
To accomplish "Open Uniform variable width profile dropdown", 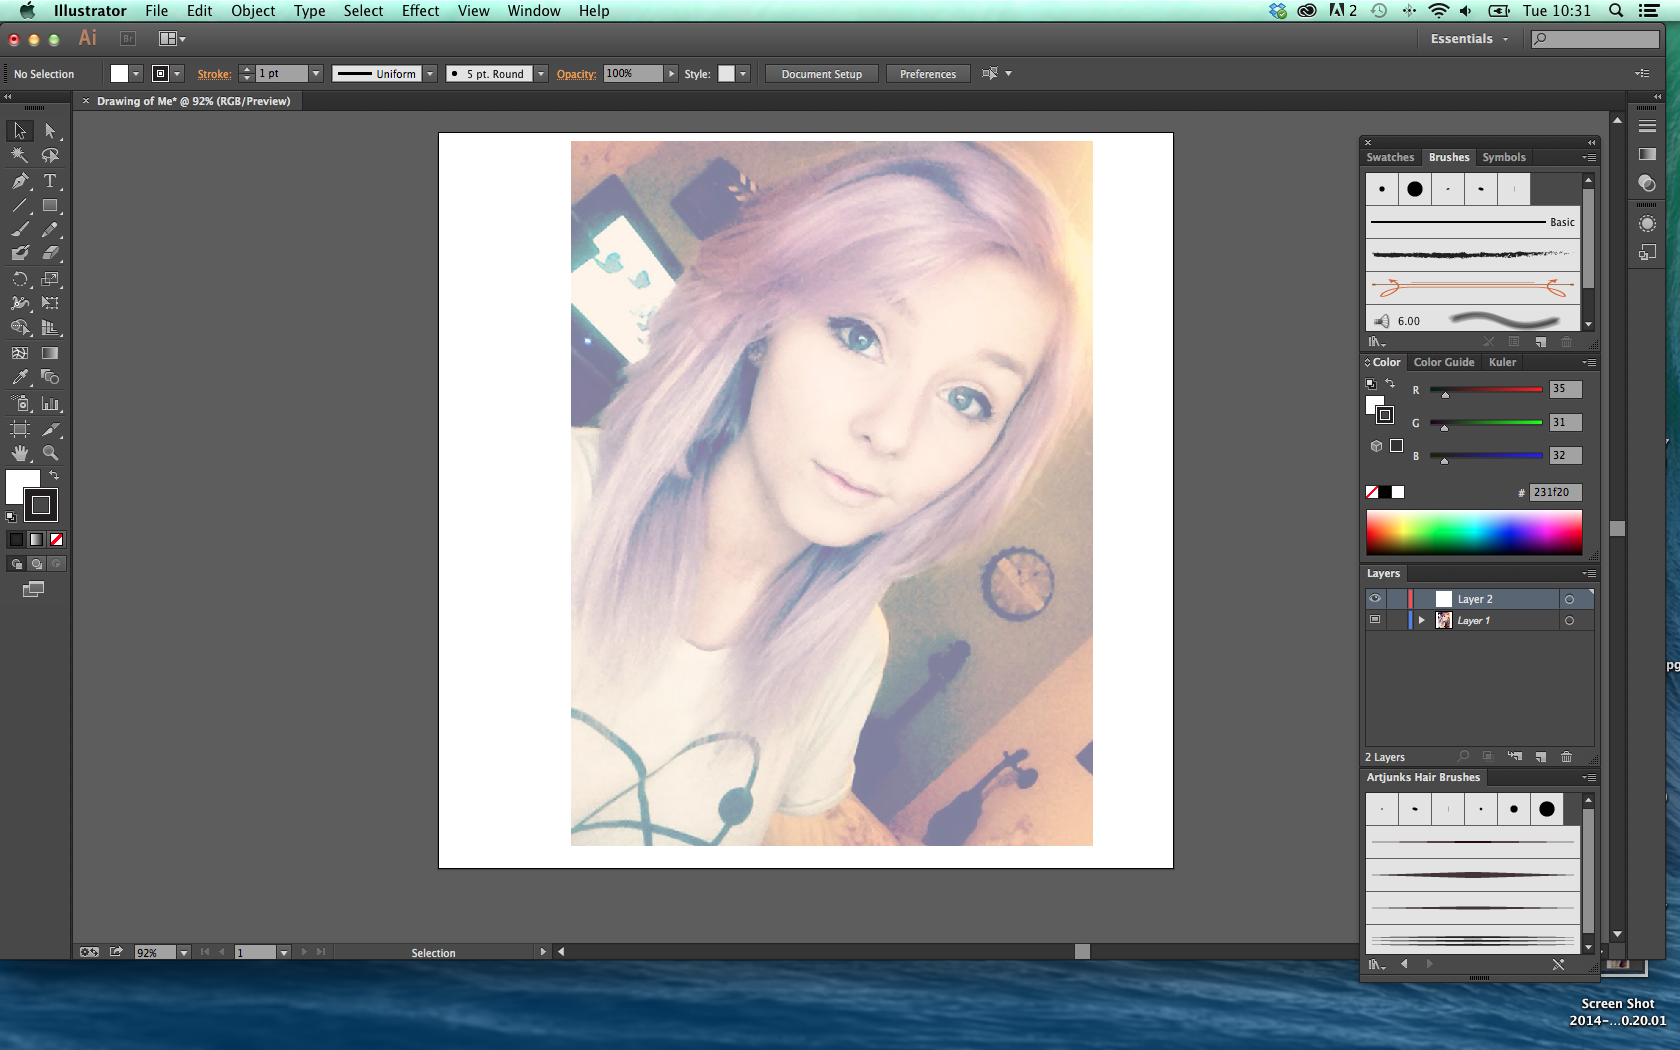I will point(430,74).
